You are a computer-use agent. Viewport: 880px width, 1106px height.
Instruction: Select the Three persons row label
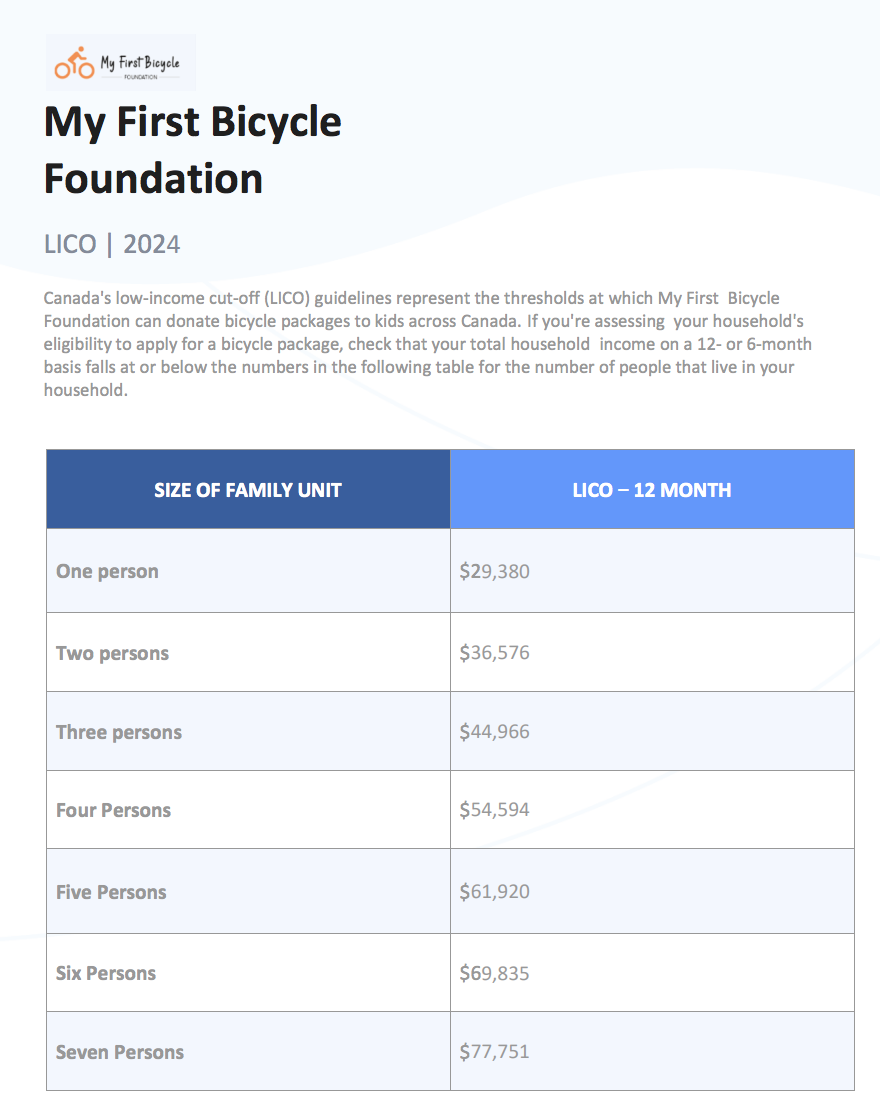(119, 732)
